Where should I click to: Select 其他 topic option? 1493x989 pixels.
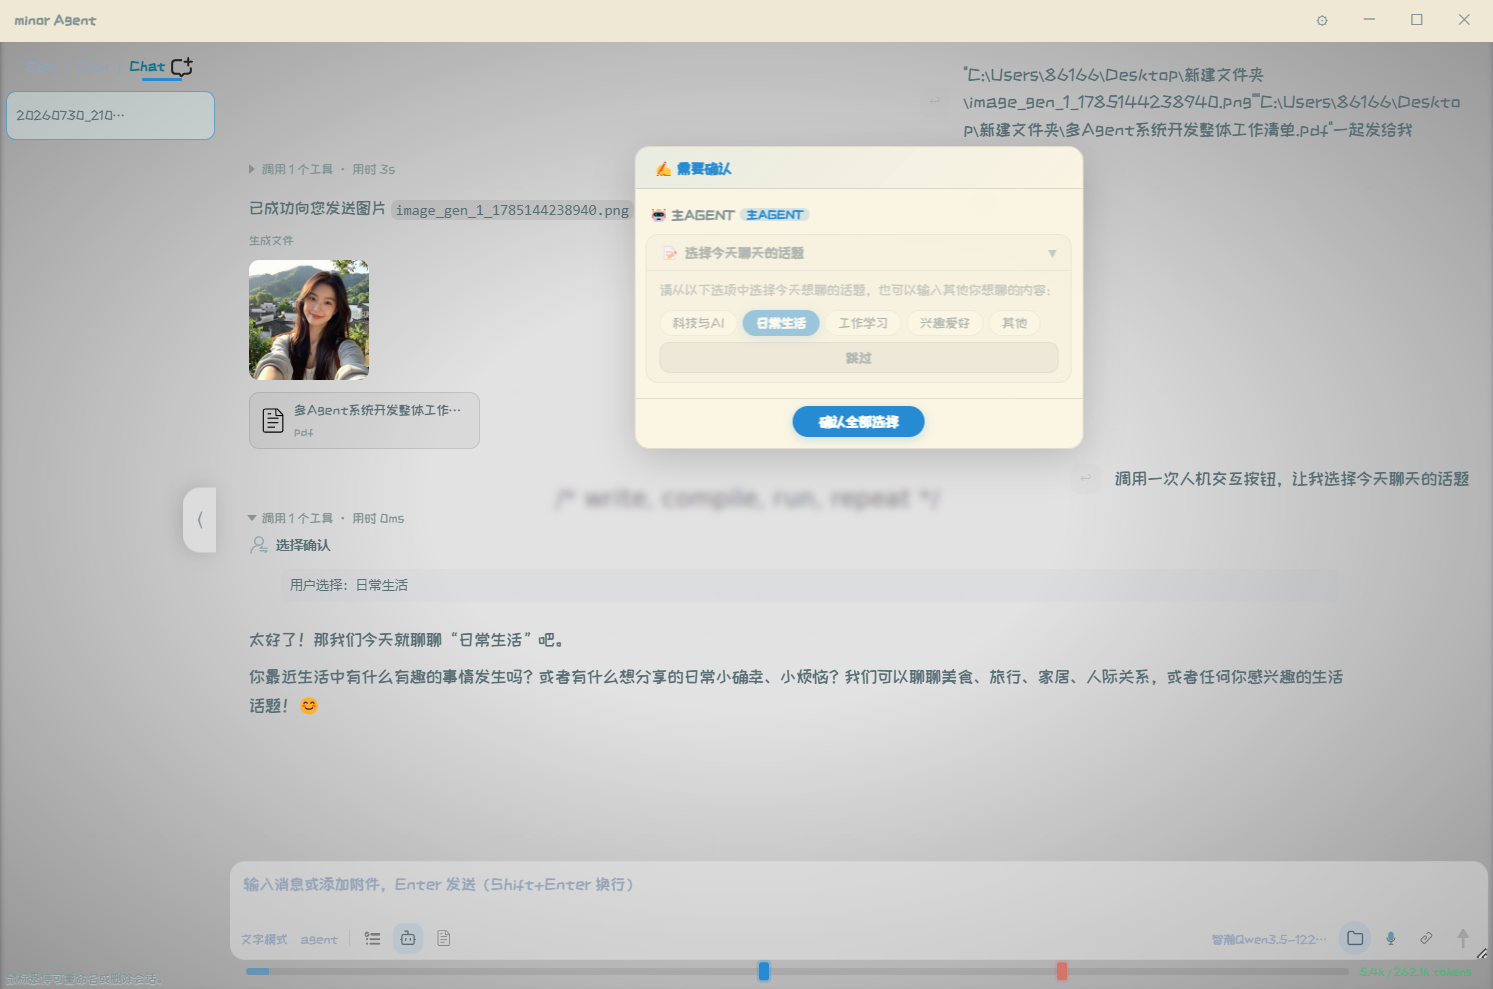(x=1014, y=323)
